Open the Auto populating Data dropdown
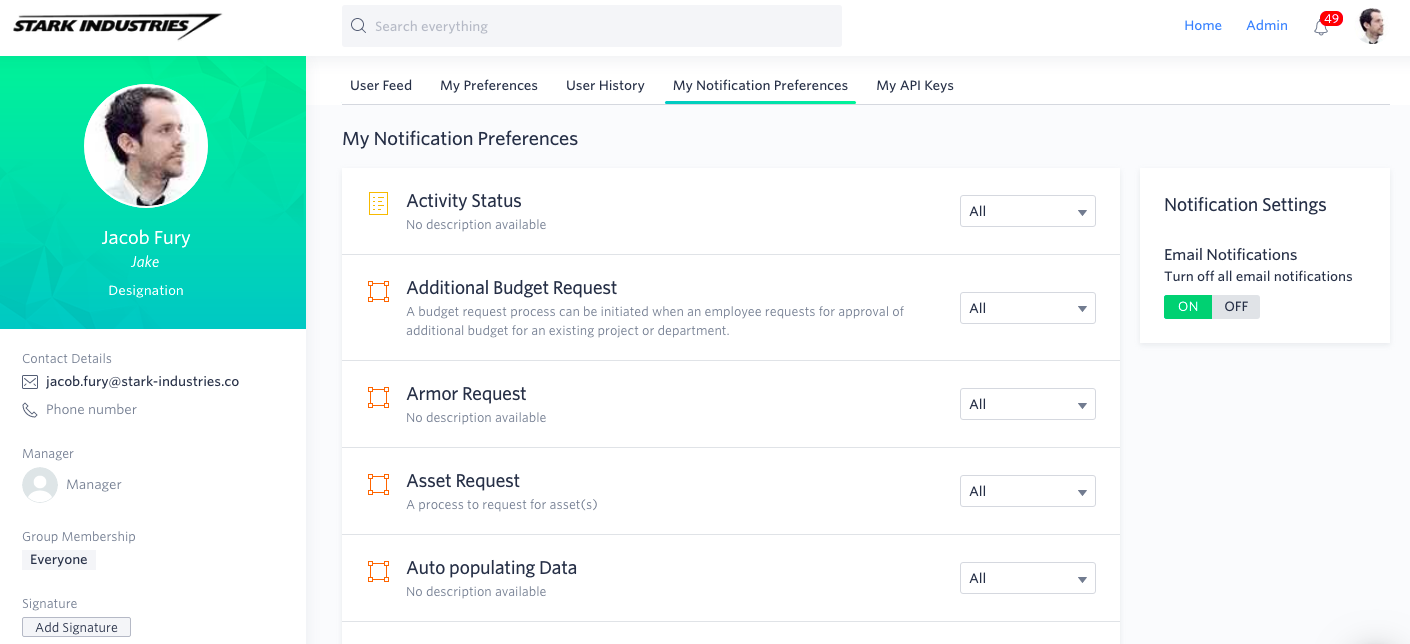The height and width of the screenshot is (644, 1410). (x=1028, y=578)
